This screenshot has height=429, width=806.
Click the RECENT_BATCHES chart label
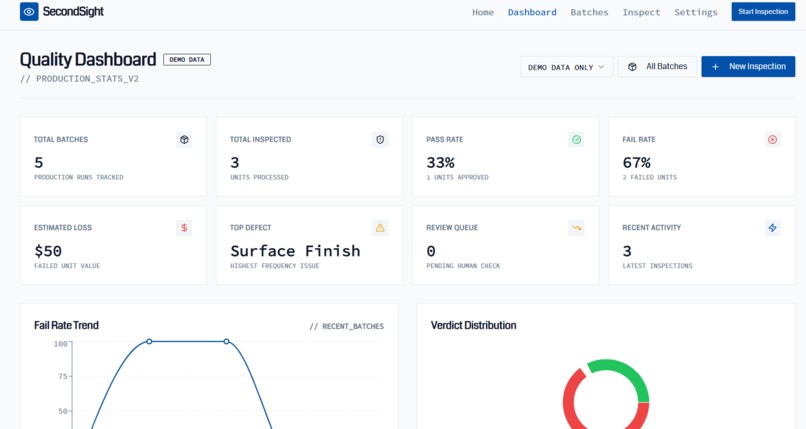pos(346,326)
